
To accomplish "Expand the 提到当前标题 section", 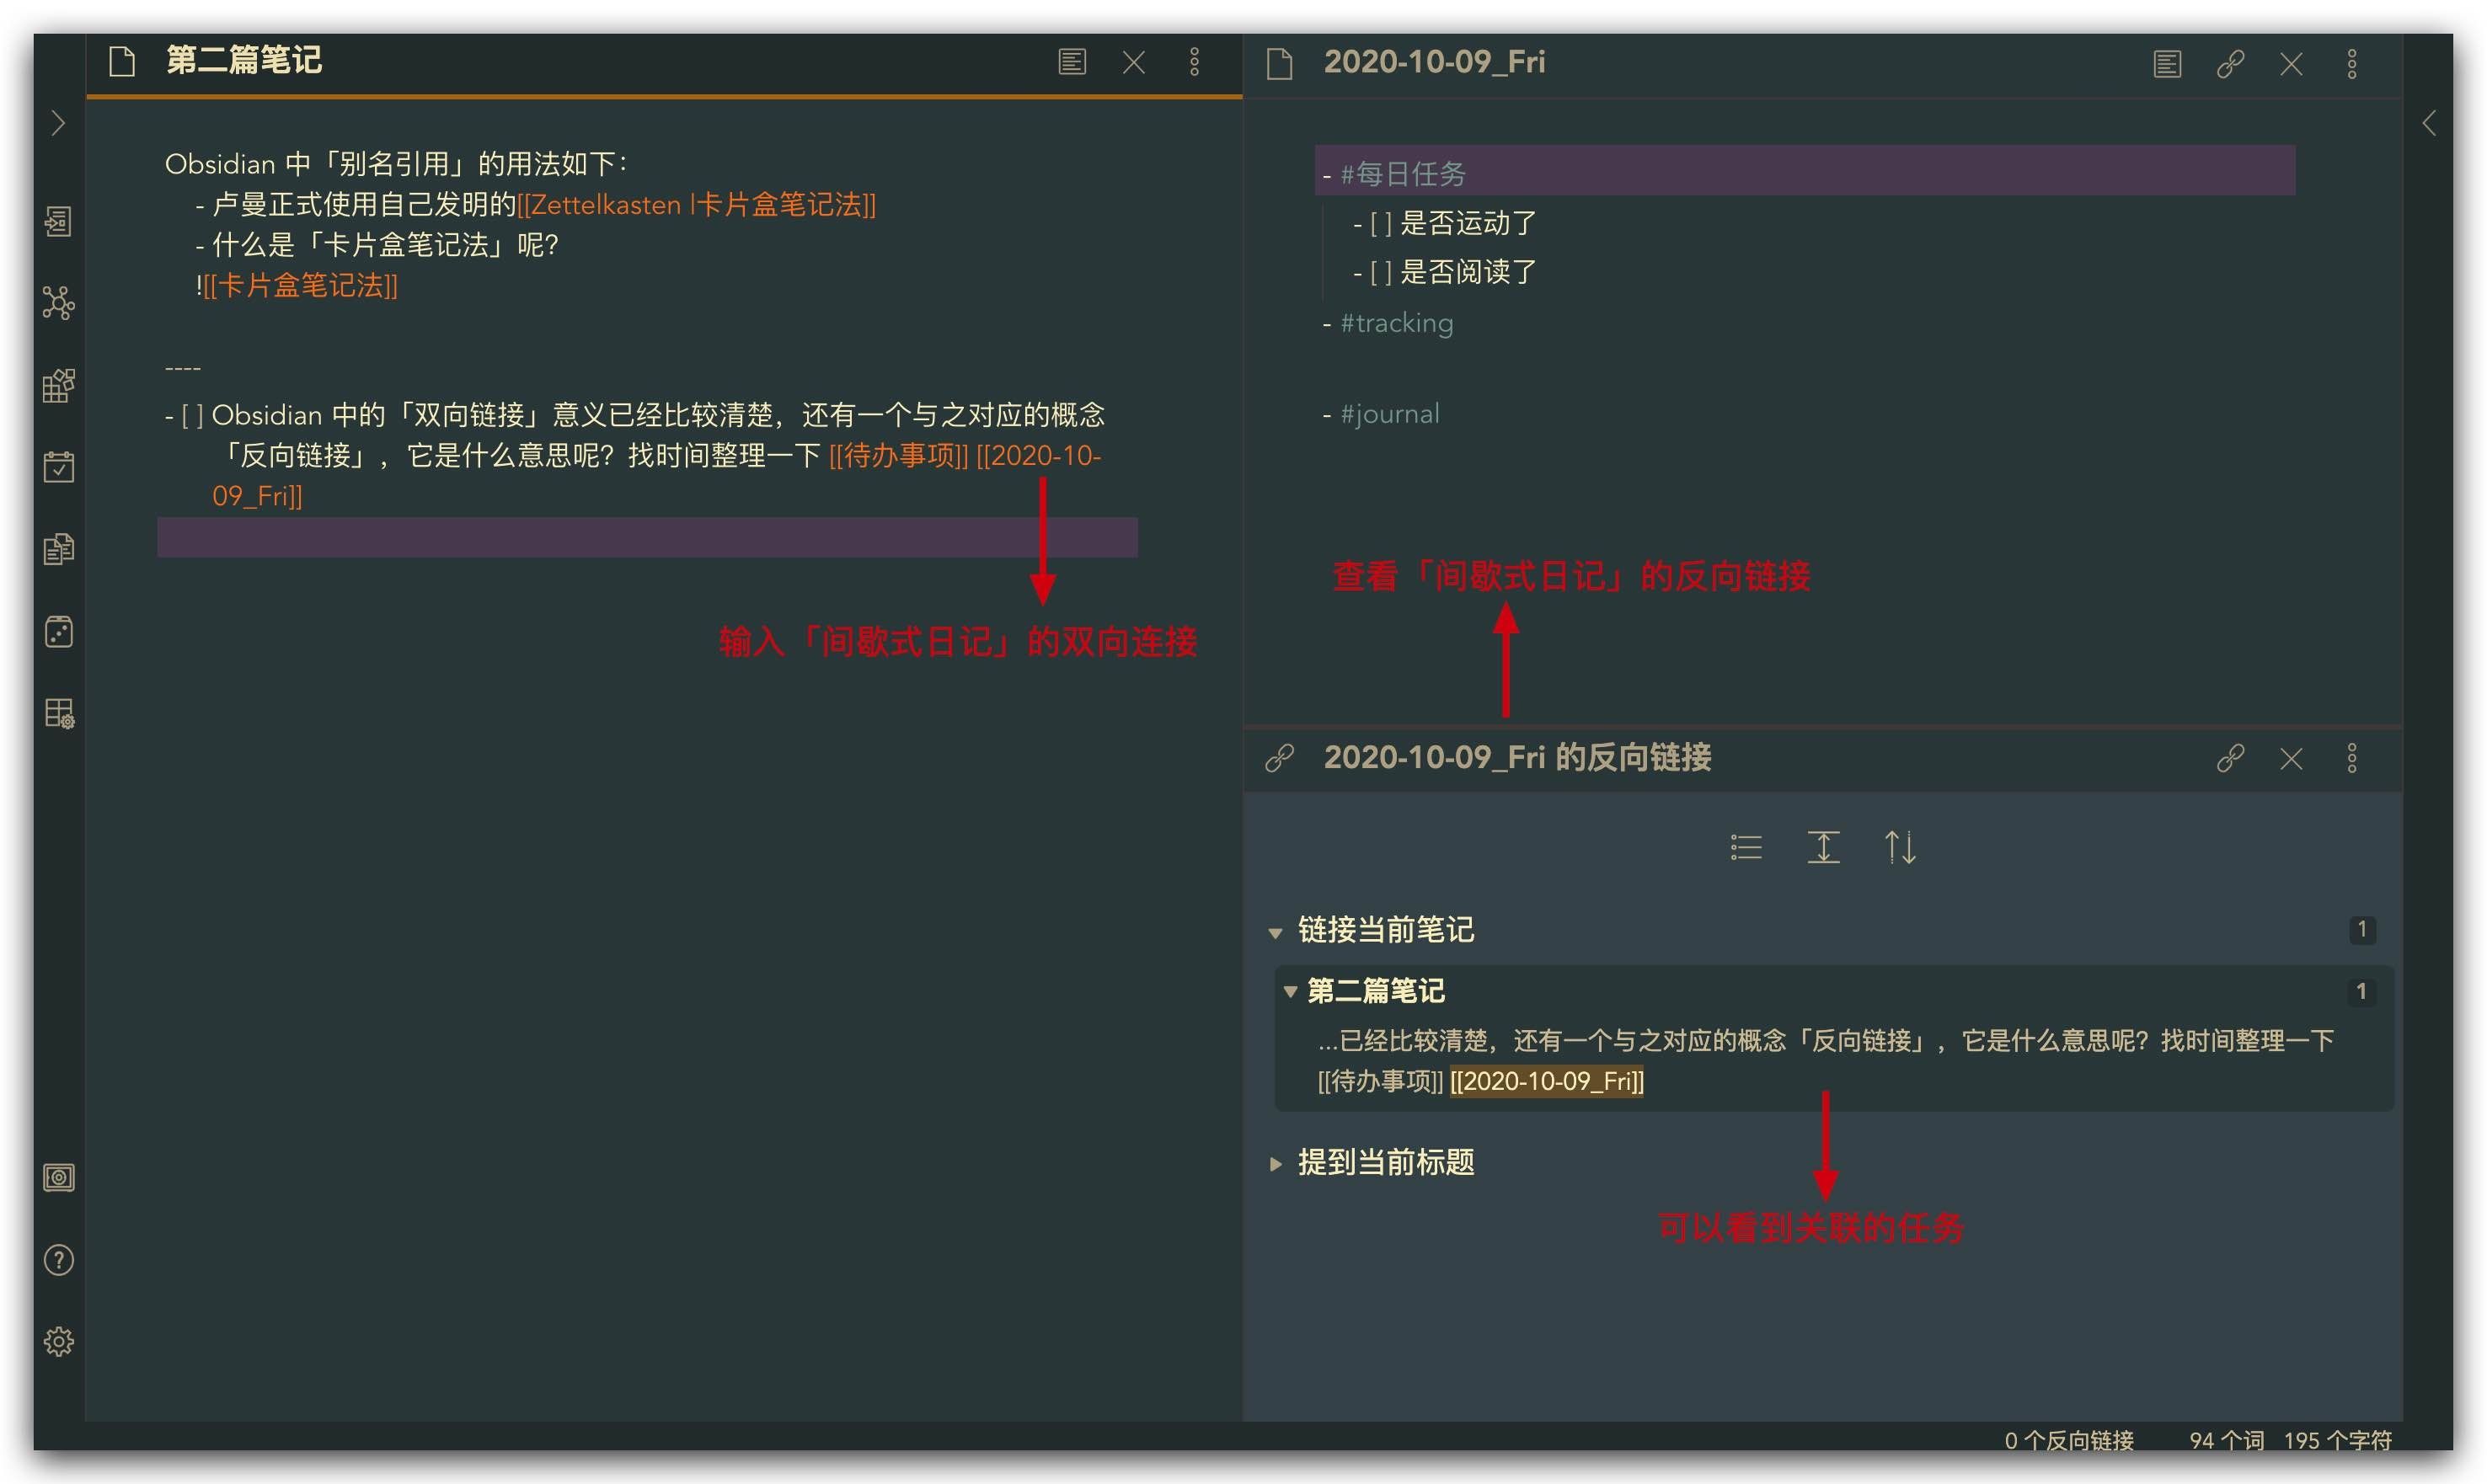I will pyautogui.click(x=1276, y=1162).
